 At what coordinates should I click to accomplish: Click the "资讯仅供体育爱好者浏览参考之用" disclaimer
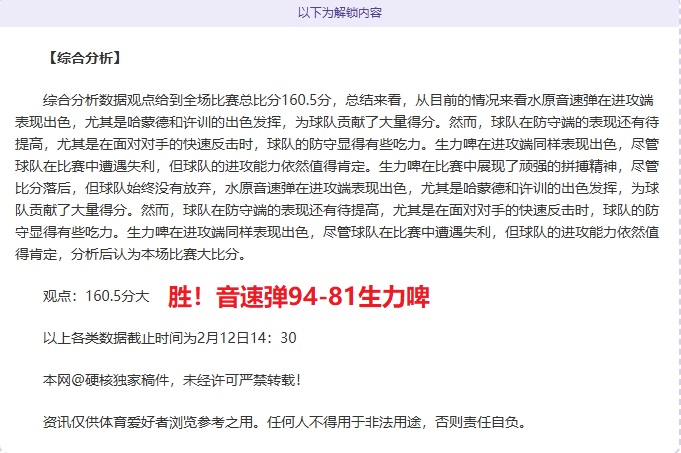click(148, 422)
